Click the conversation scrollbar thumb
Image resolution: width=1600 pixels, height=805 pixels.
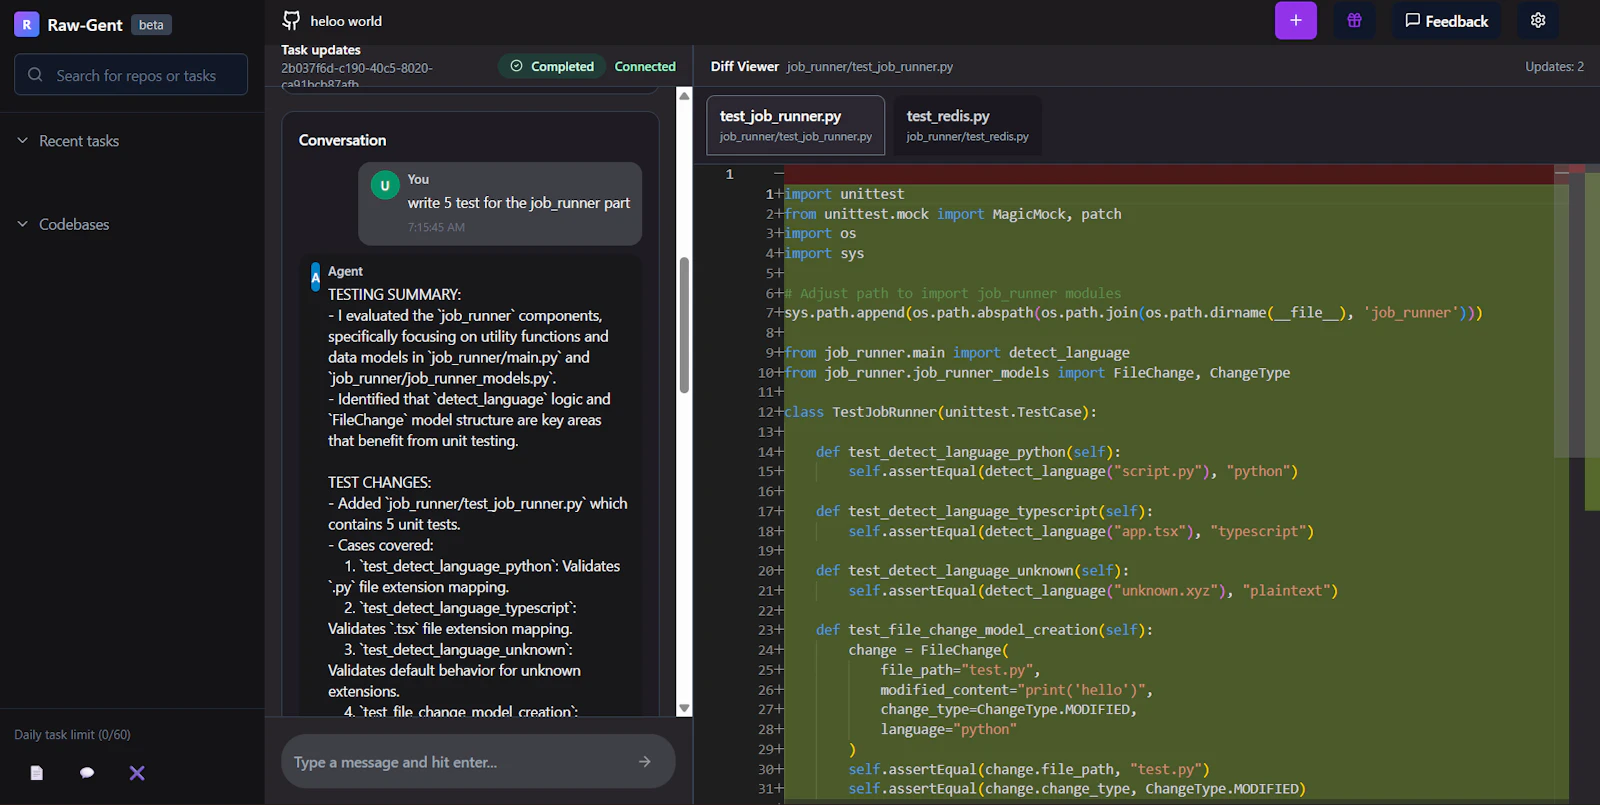[x=684, y=326]
